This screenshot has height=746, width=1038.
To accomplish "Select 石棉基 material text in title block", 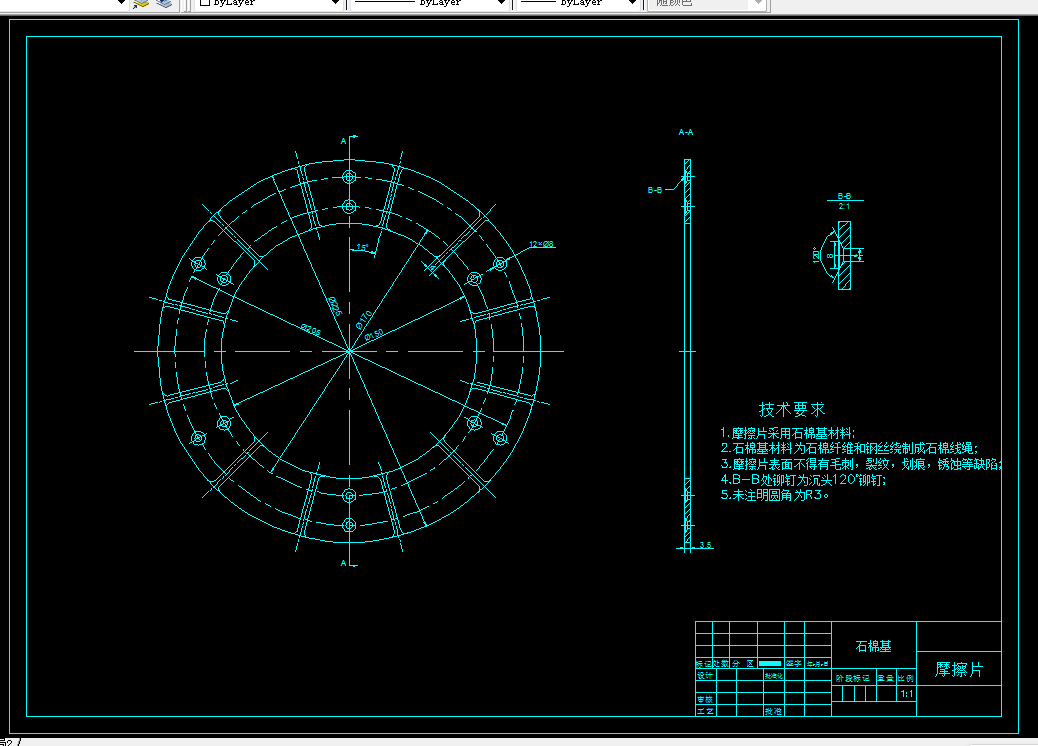I will tap(874, 646).
